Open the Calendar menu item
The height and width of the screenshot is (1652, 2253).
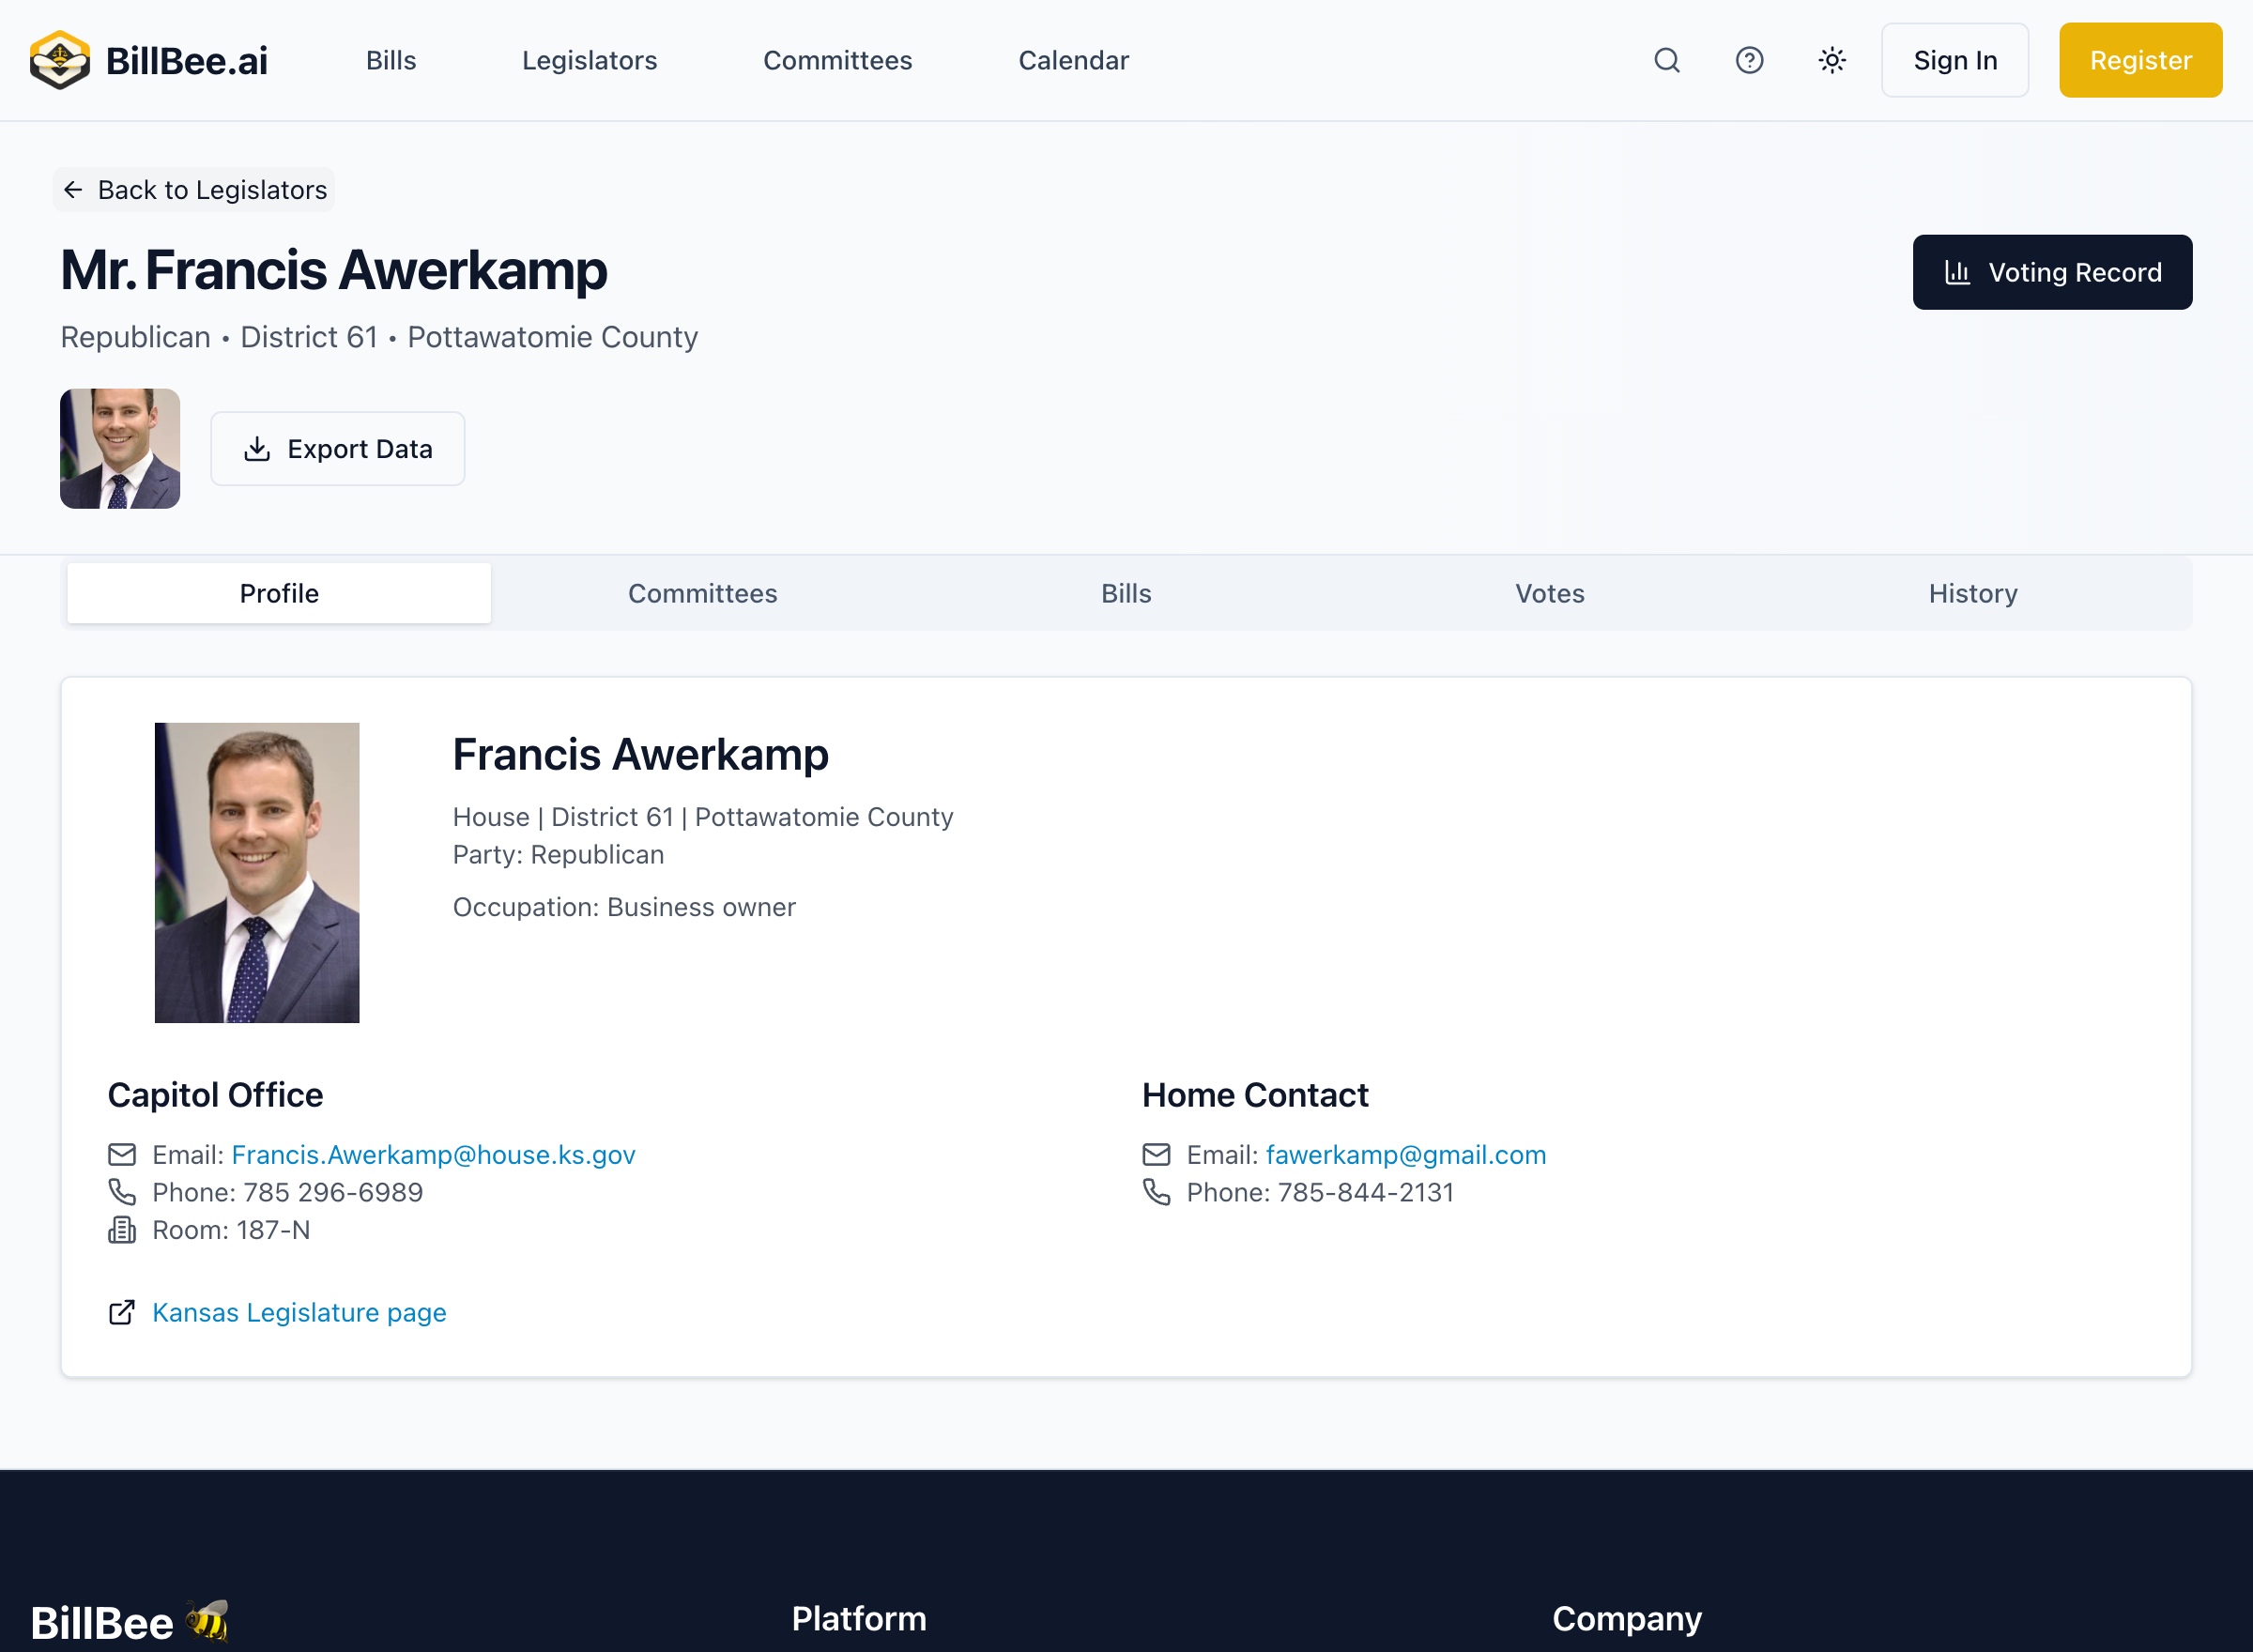(x=1073, y=60)
